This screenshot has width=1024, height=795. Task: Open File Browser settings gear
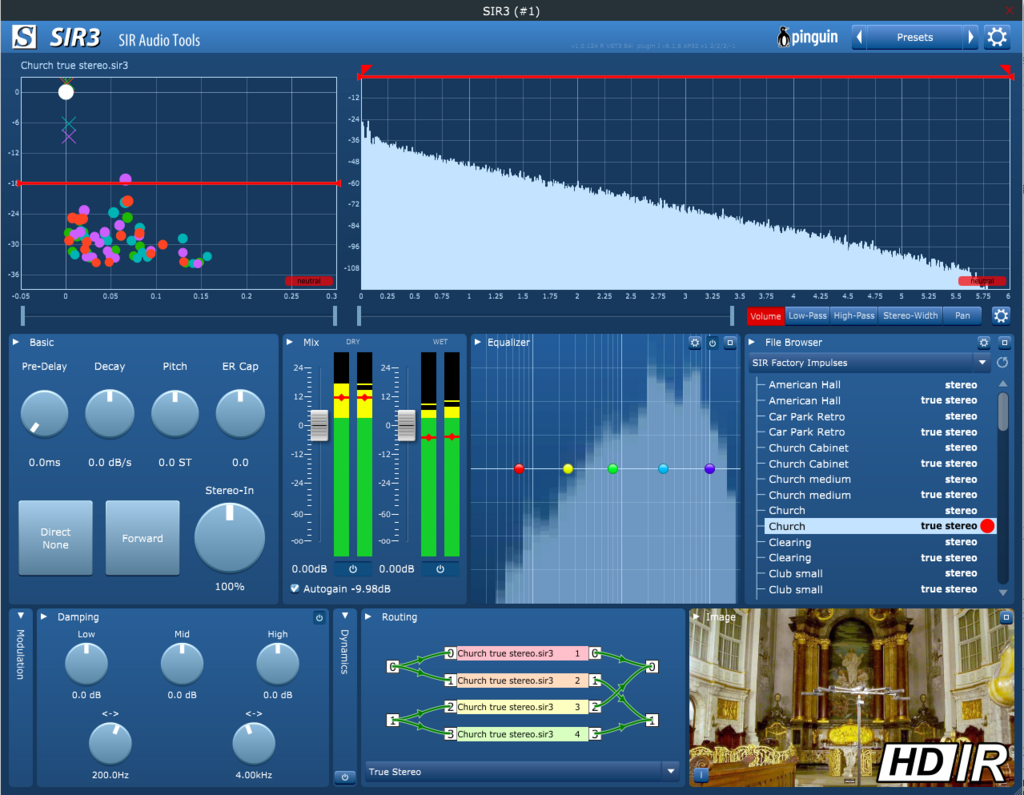click(x=984, y=342)
